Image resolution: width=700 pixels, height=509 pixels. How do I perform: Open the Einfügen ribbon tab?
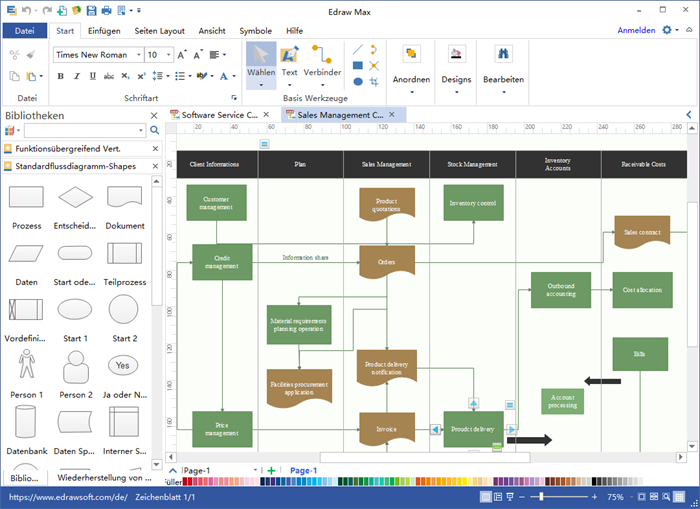(x=104, y=31)
